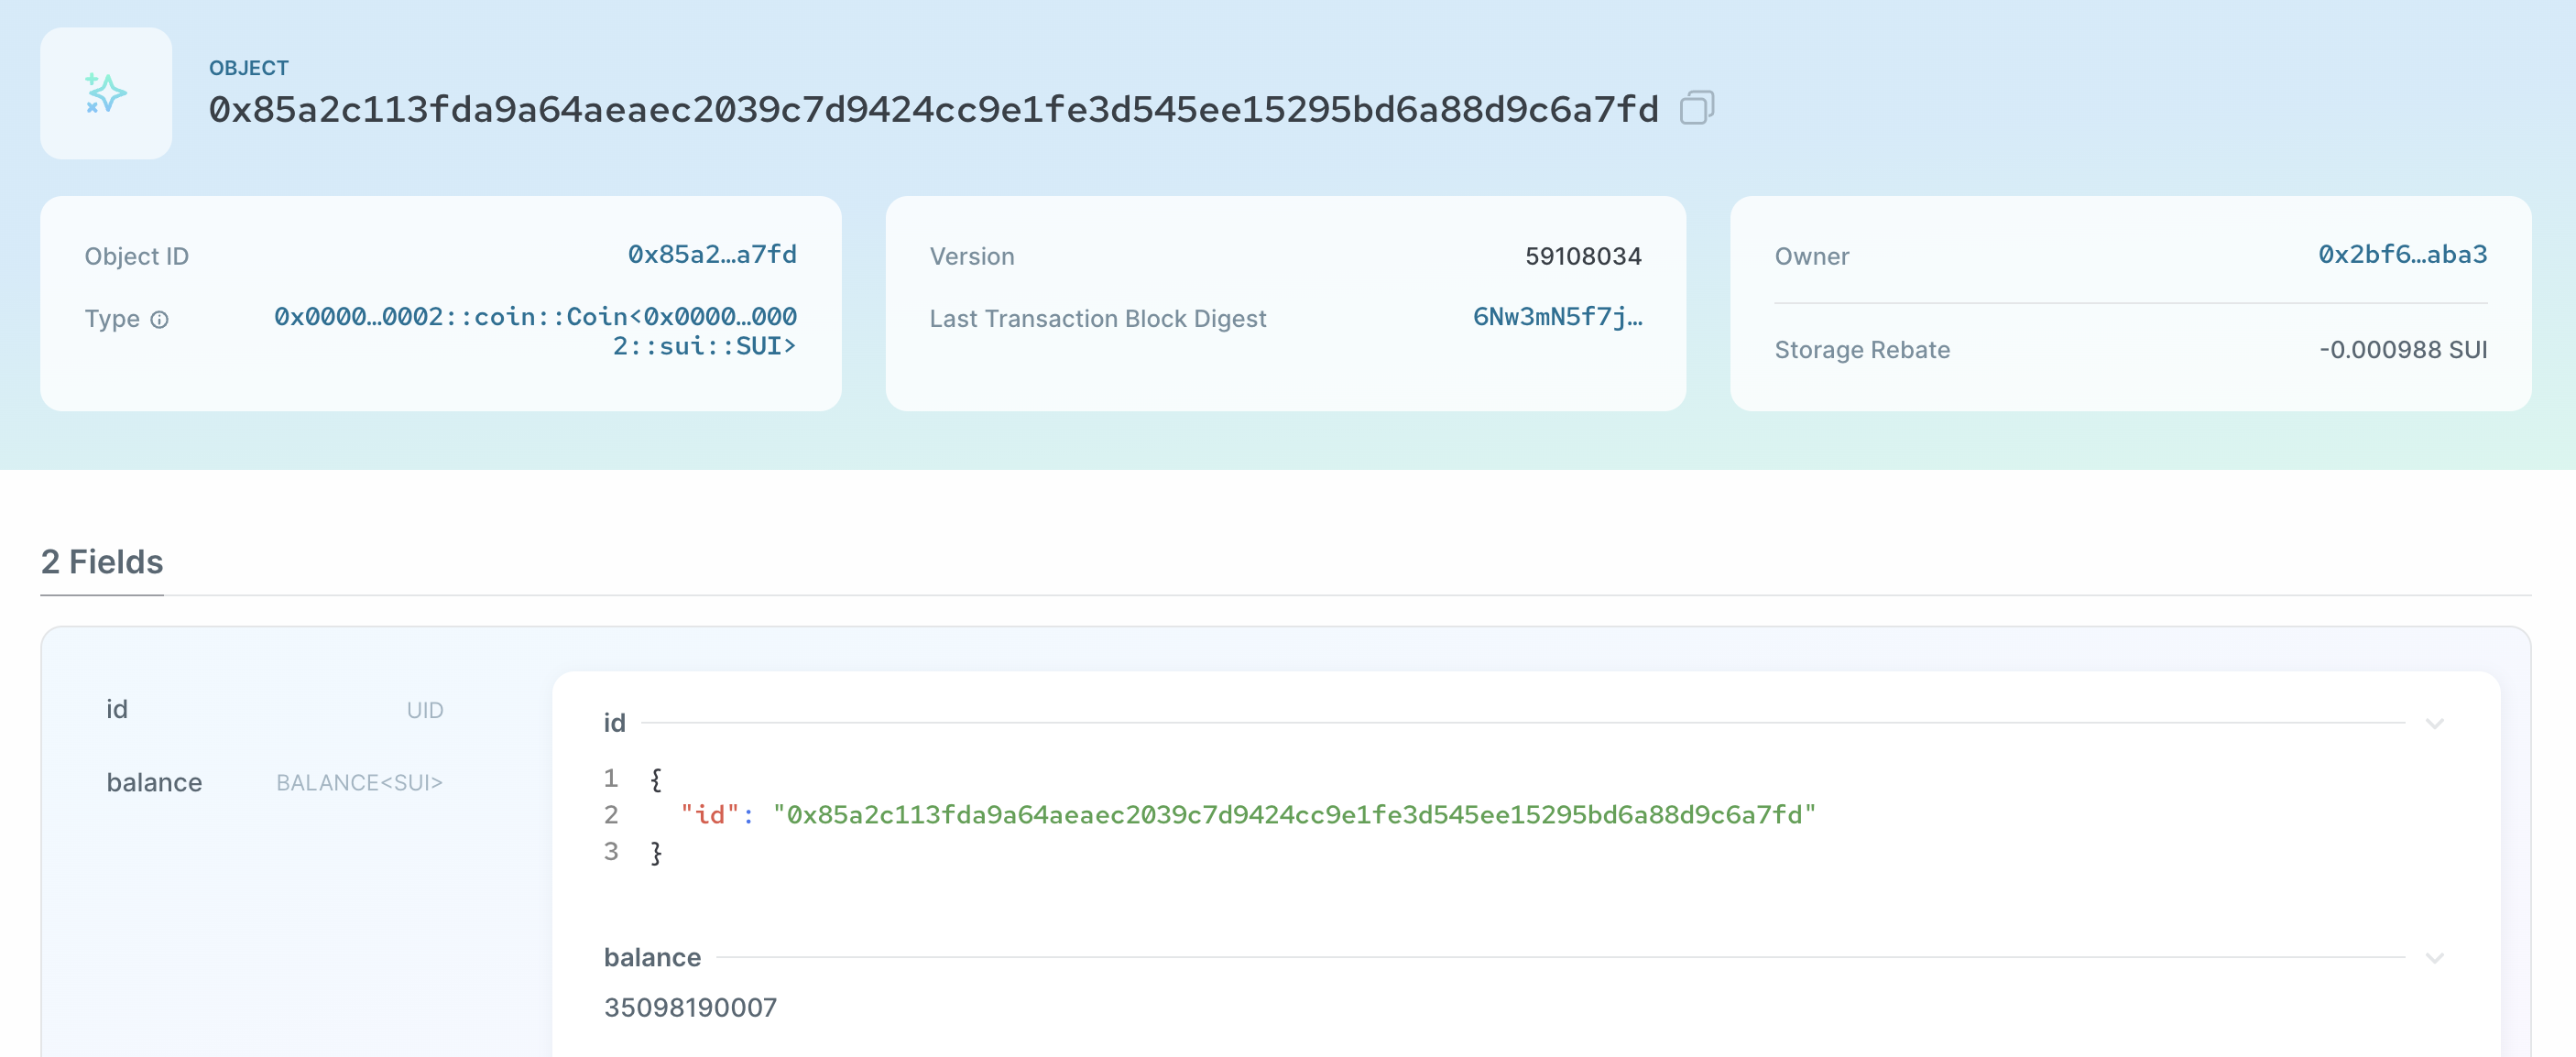Open Object ID link 0x85a2…a7fd

711,255
